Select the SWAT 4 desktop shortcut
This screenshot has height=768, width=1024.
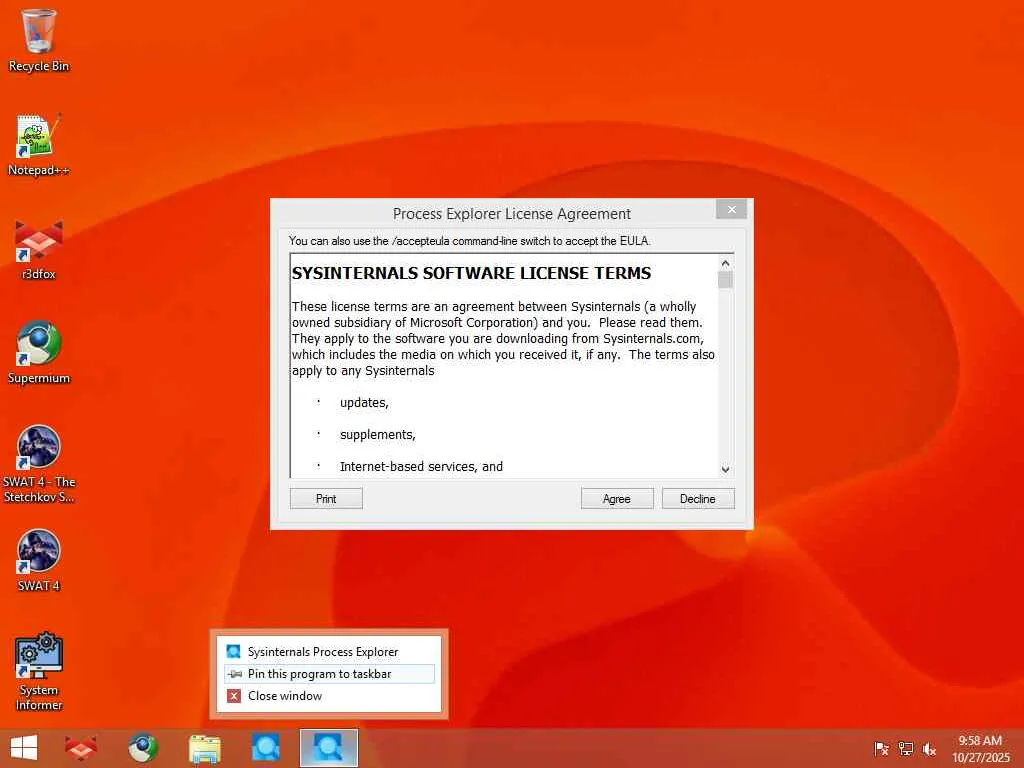click(x=39, y=560)
